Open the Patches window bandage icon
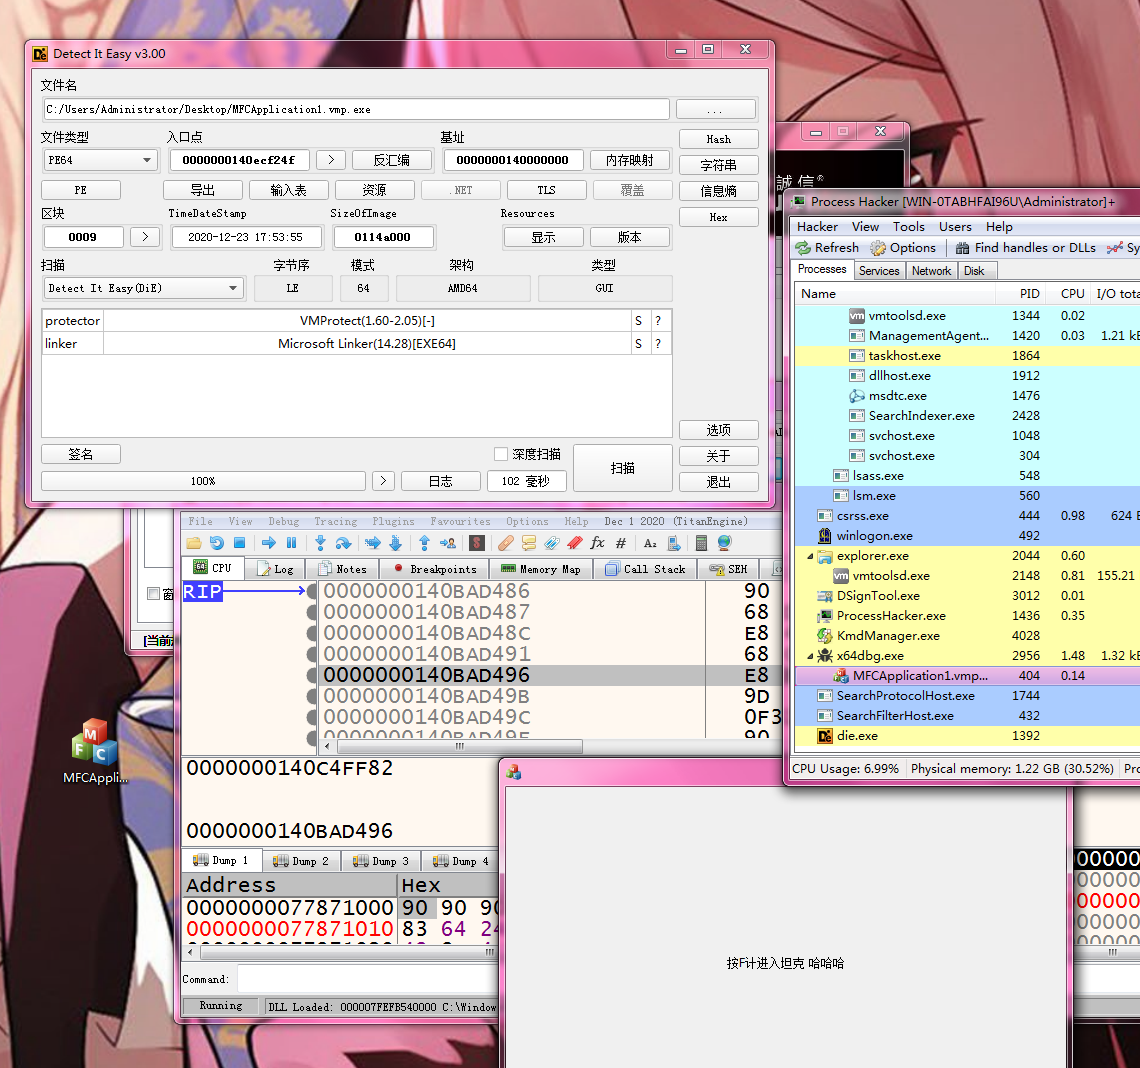Viewport: 1140px width, 1068px height. point(506,543)
